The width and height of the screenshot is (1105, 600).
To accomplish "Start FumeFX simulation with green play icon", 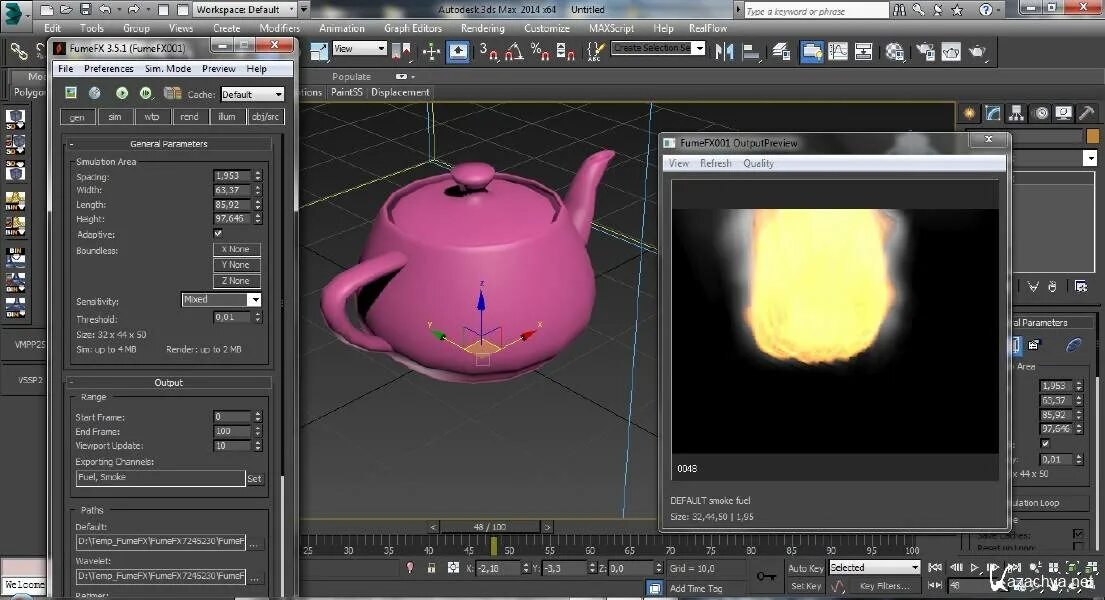I will [122, 93].
